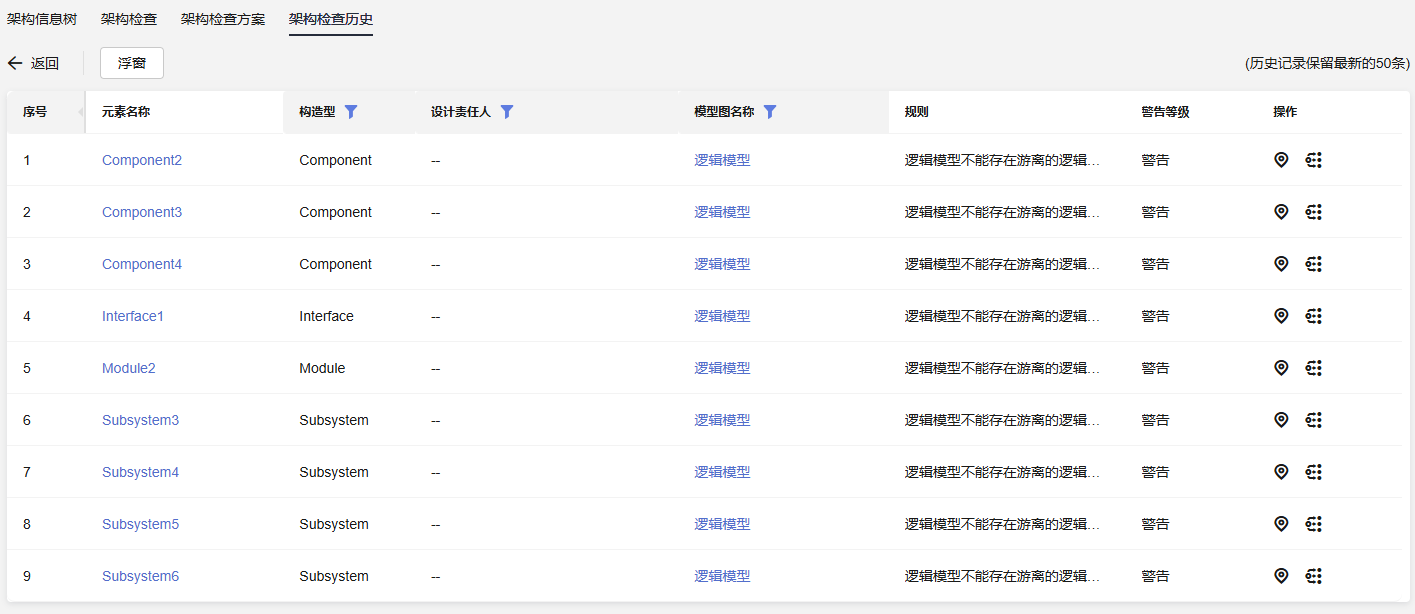
Task: Click the history retention note 历史记录保留最新的50条
Action: point(1327,63)
